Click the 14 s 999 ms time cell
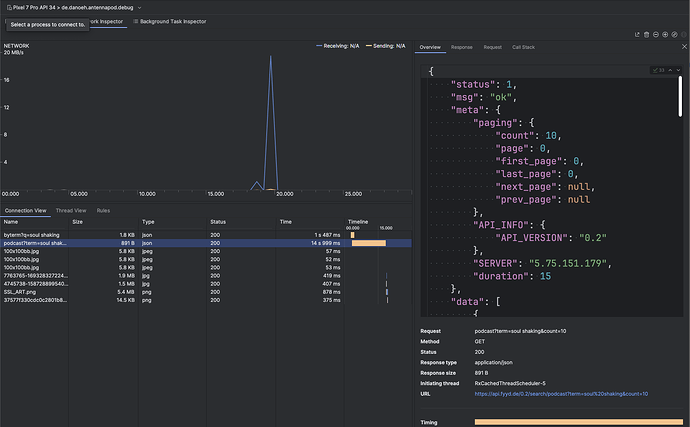Screen dimensions: 690x427 (325, 243)
